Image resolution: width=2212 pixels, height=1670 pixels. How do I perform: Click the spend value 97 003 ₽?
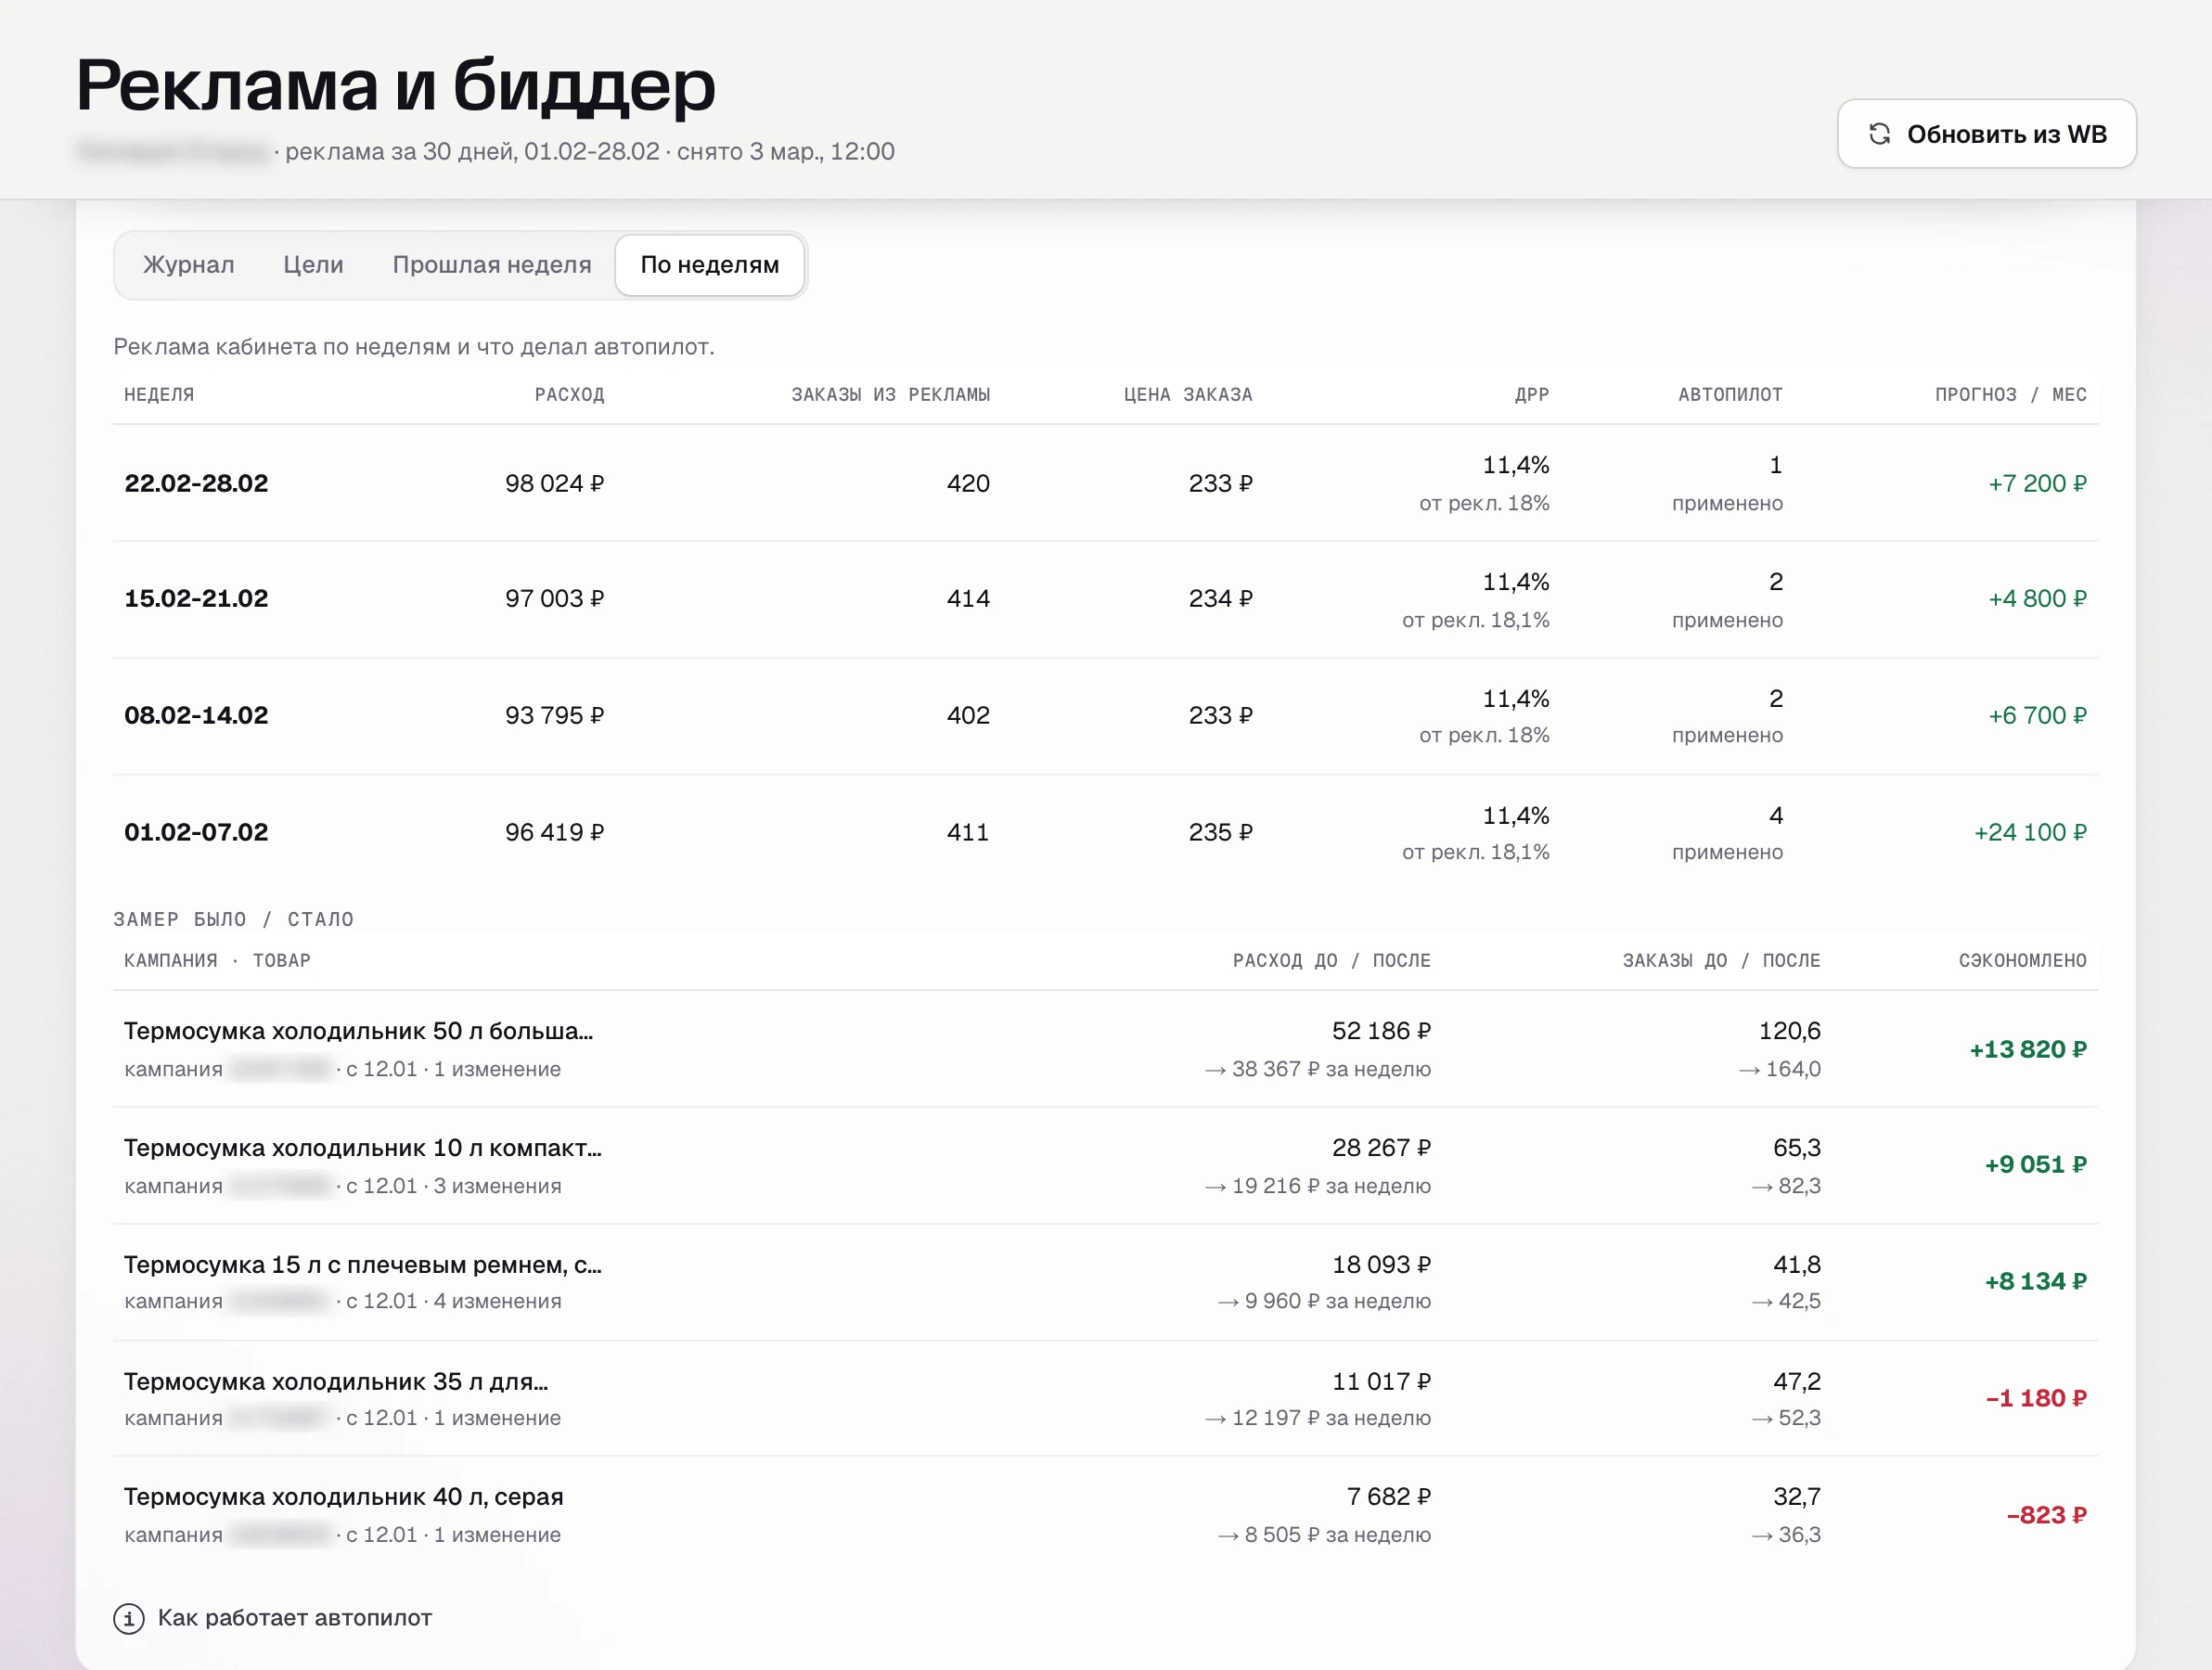pyautogui.click(x=555, y=599)
